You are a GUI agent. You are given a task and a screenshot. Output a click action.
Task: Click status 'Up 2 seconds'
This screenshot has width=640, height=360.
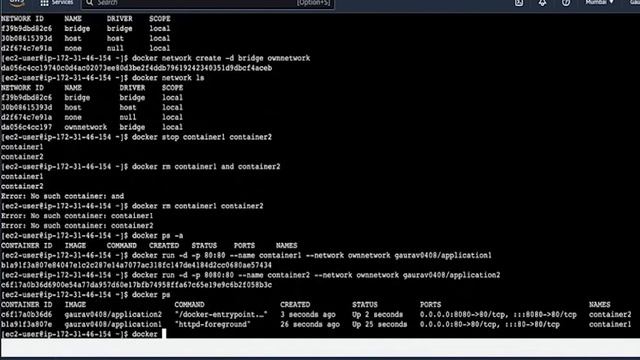coord(378,315)
